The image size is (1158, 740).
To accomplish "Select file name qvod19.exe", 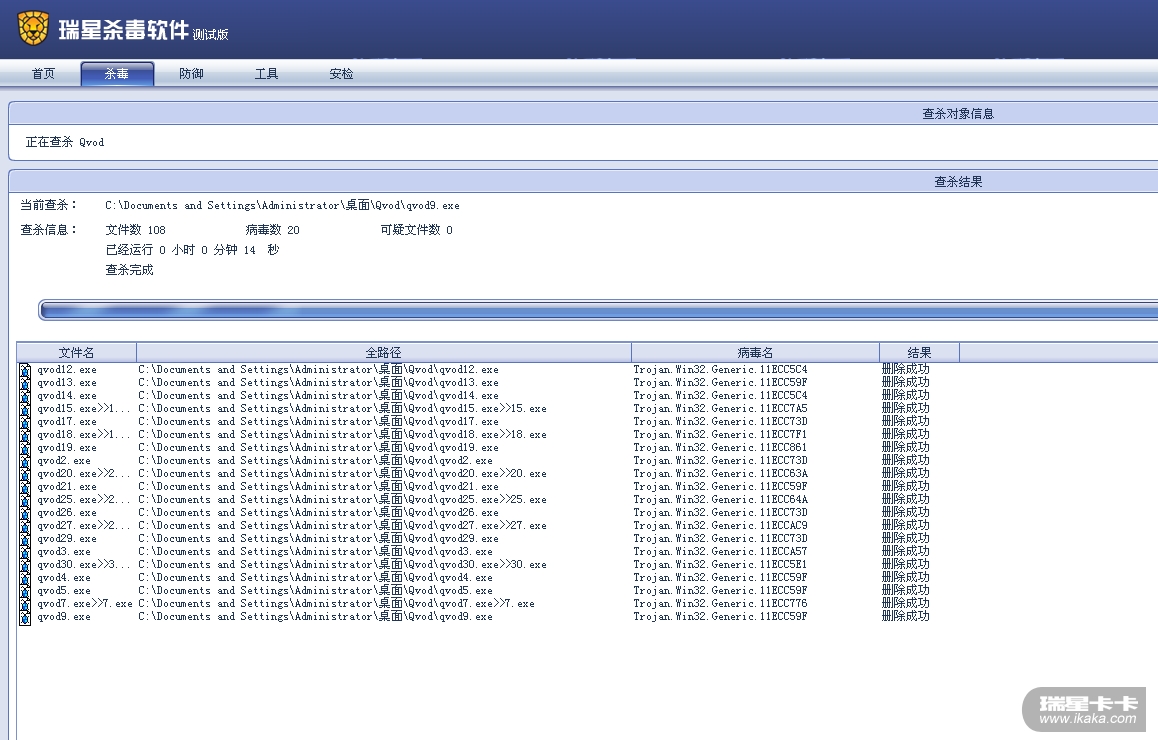I will tap(66, 448).
